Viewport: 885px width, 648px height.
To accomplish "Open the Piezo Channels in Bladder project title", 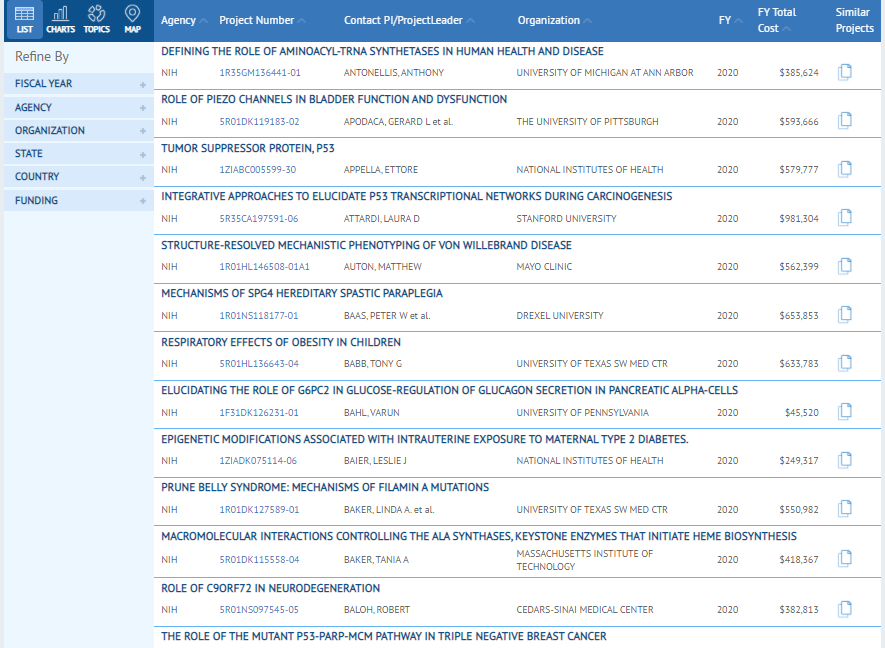I will tap(334, 99).
